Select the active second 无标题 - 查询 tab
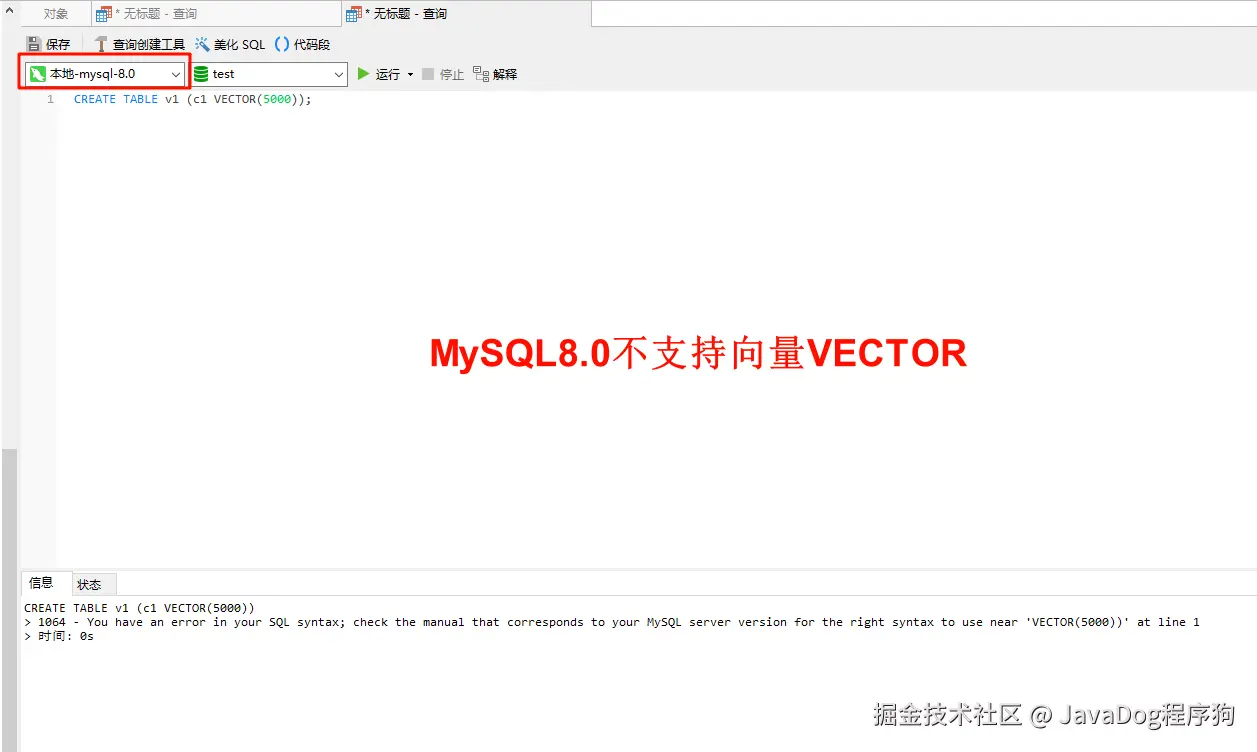 point(466,14)
